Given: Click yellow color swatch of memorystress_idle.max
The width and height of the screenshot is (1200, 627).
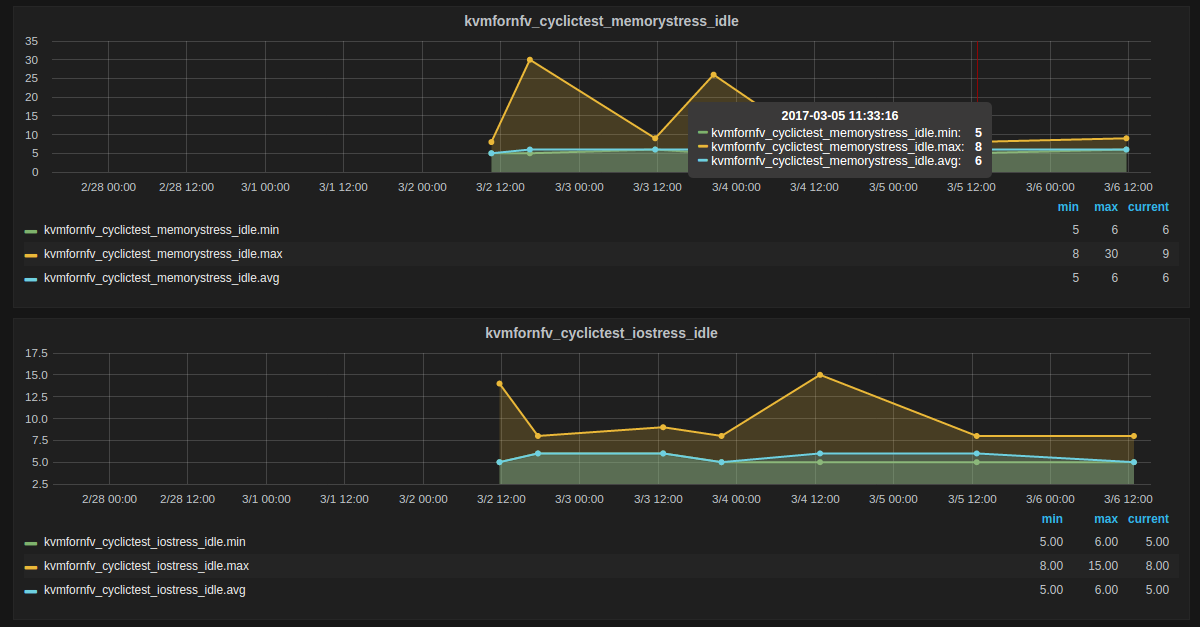Looking at the screenshot, I should (31, 255).
